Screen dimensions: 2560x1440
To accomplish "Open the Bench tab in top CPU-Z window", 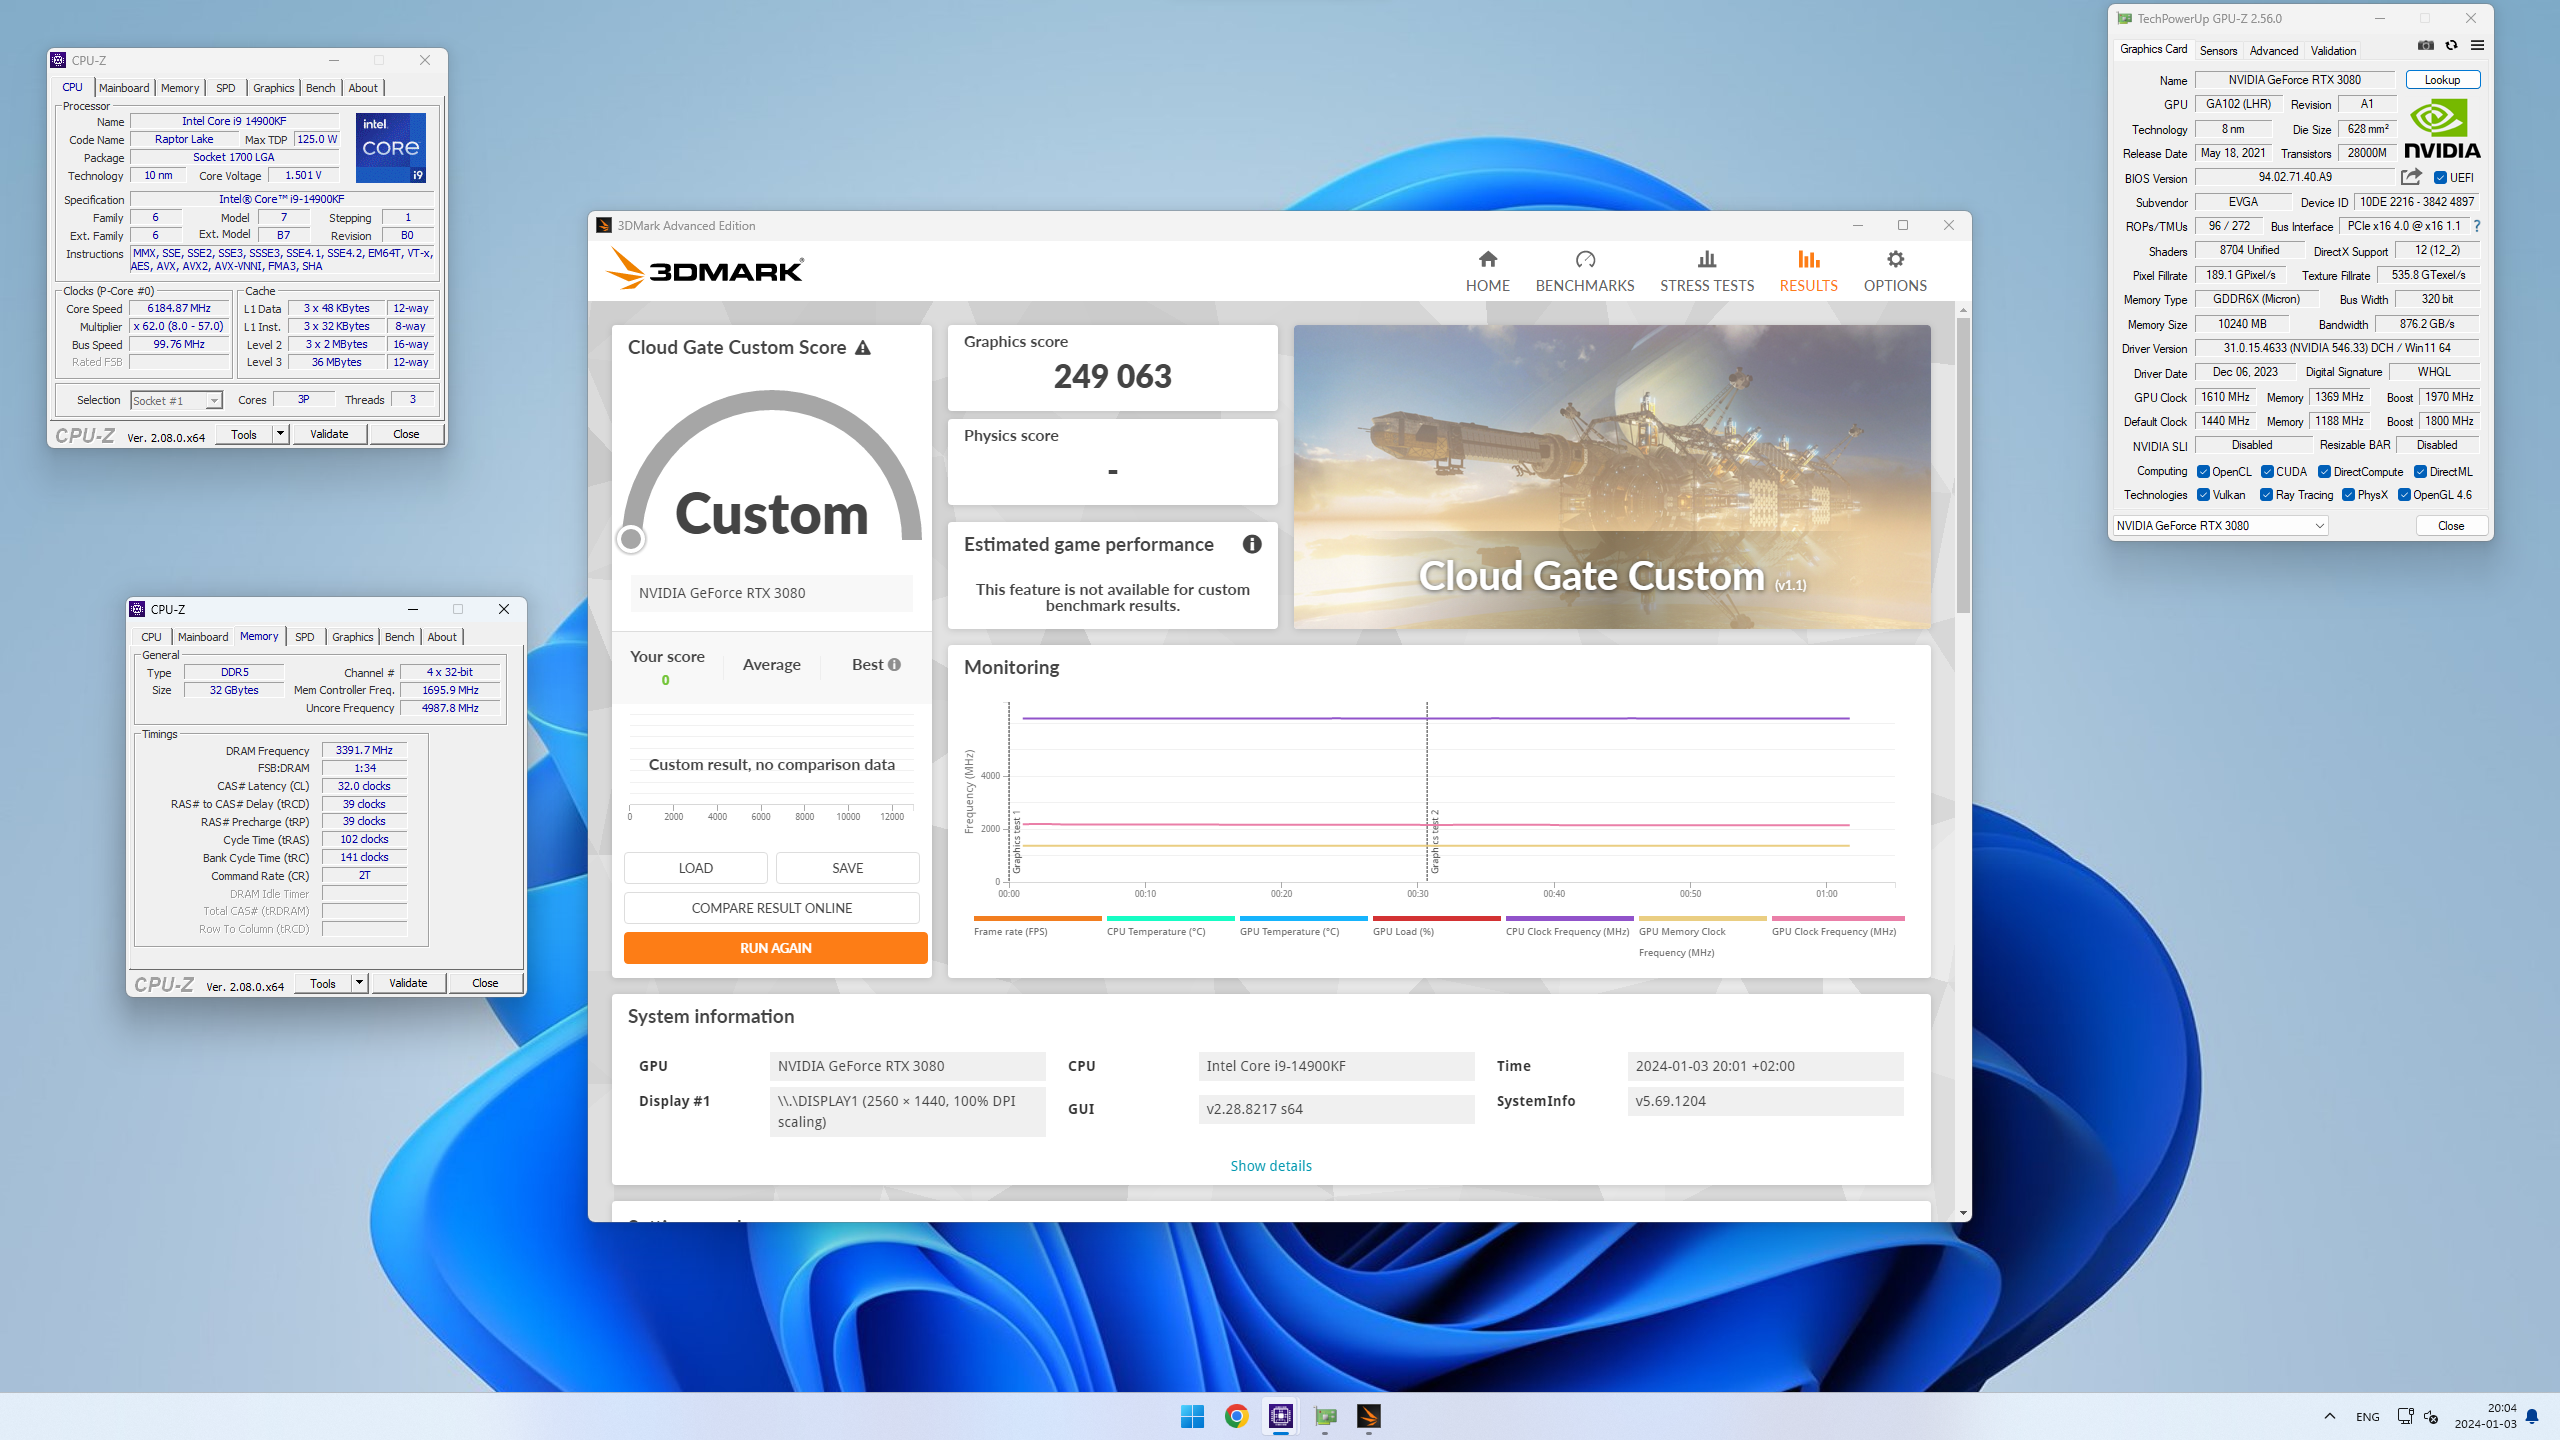I will (x=320, y=88).
